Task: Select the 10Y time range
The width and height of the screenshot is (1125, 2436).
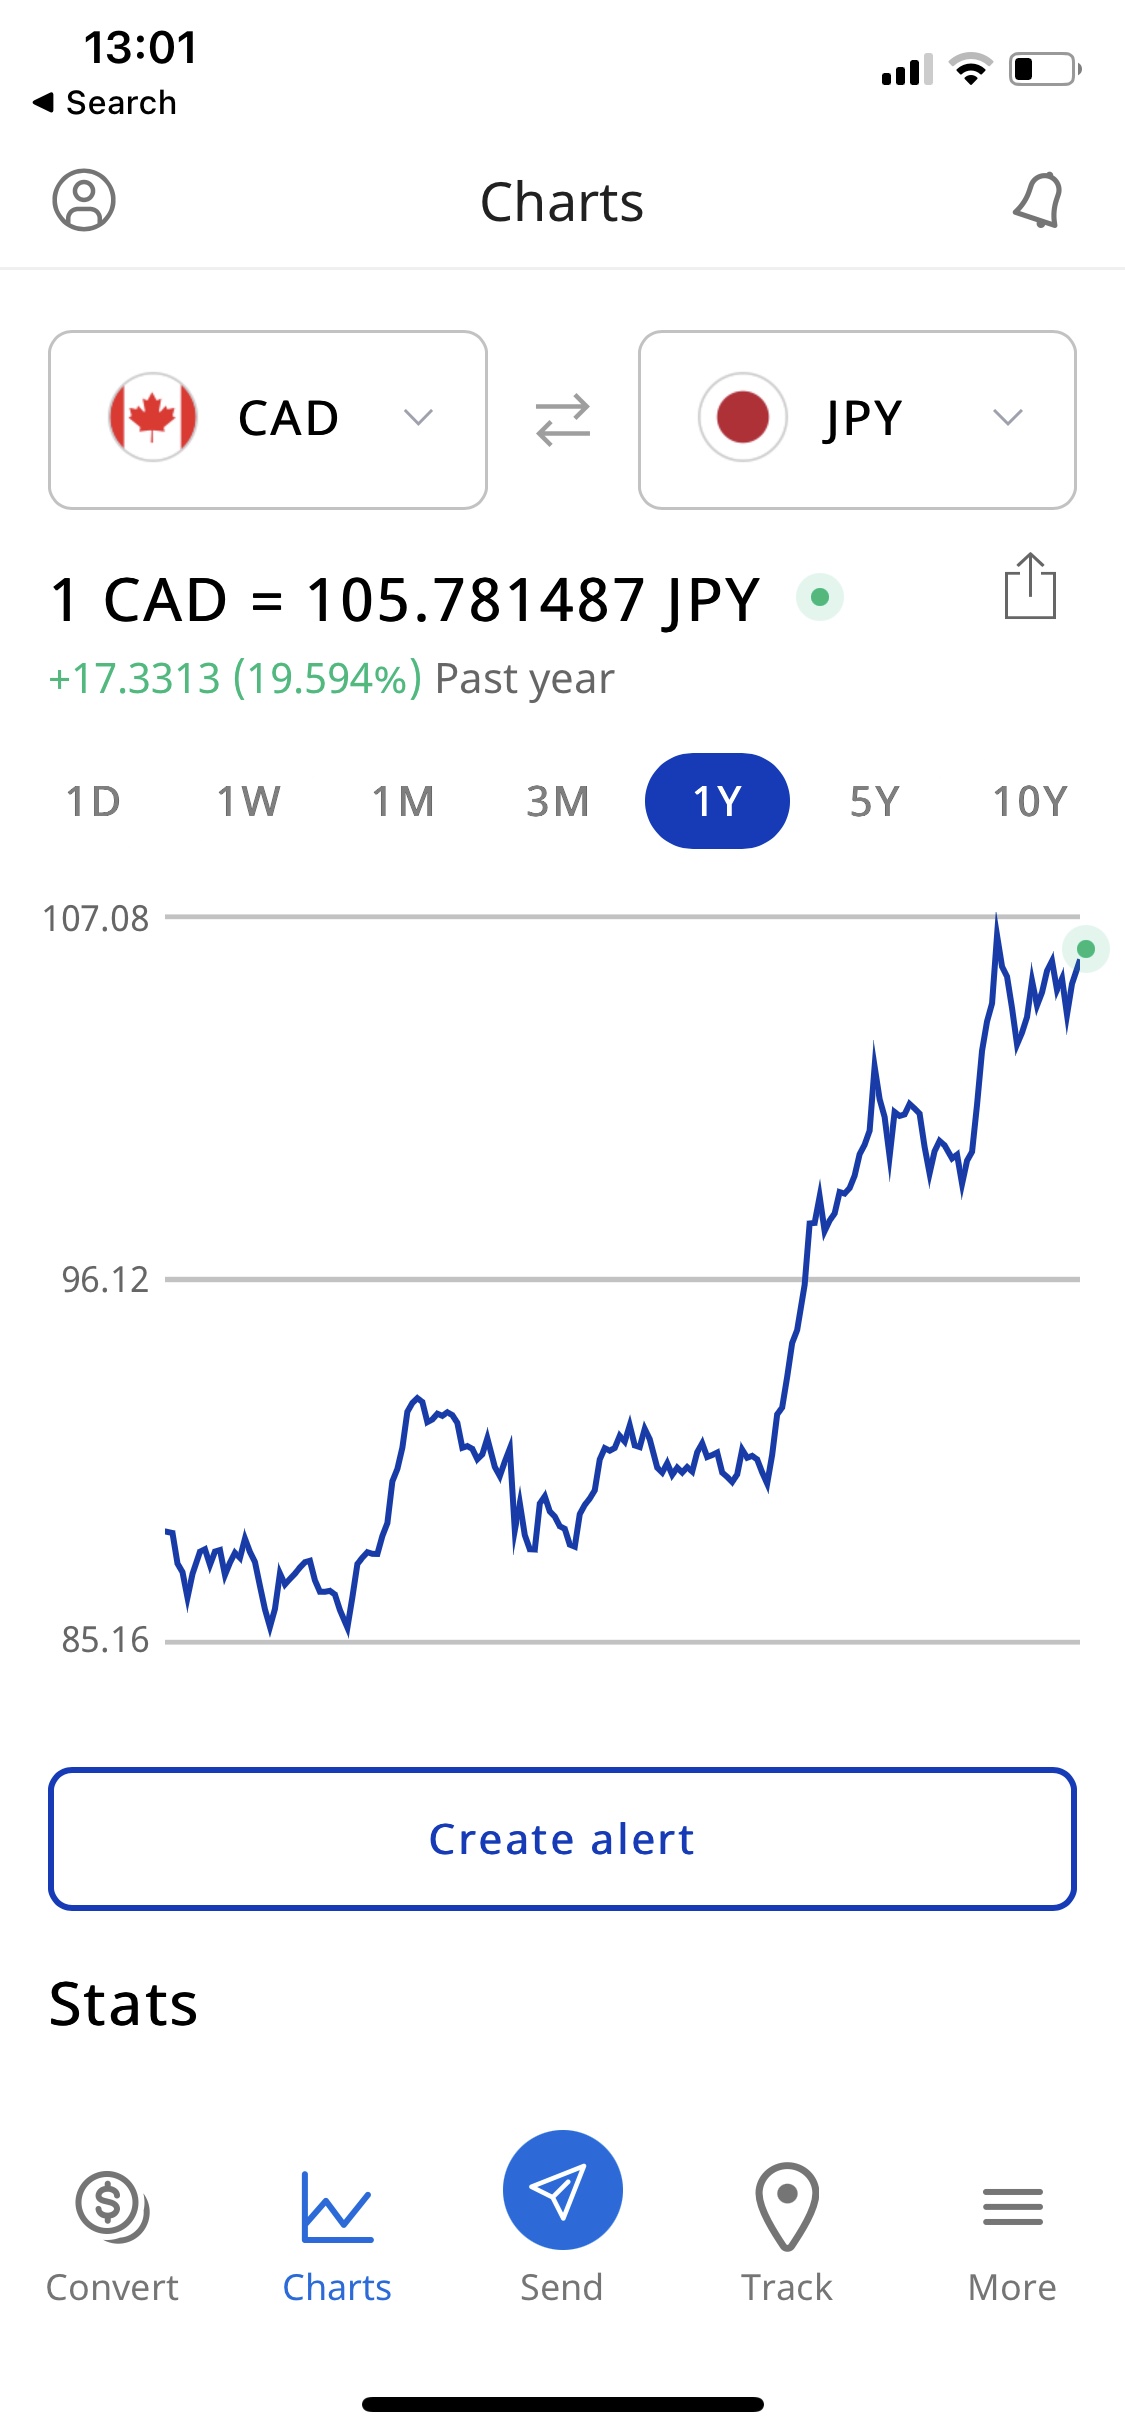Action: pyautogui.click(x=1030, y=801)
